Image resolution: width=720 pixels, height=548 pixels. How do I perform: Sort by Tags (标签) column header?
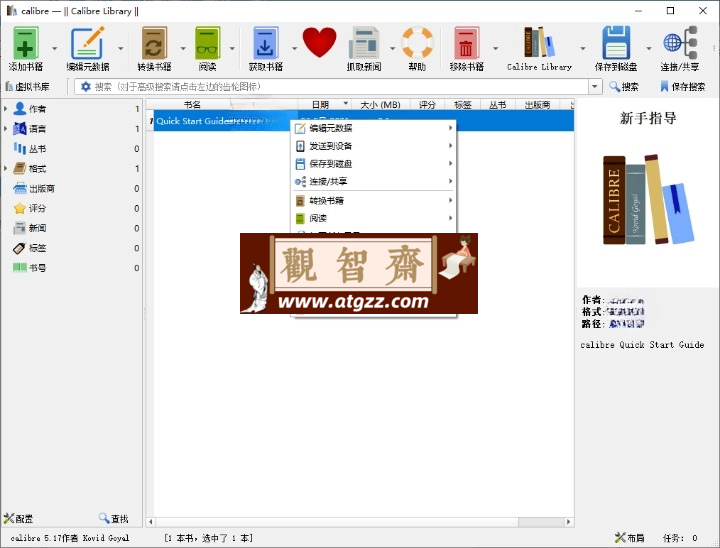click(x=462, y=105)
